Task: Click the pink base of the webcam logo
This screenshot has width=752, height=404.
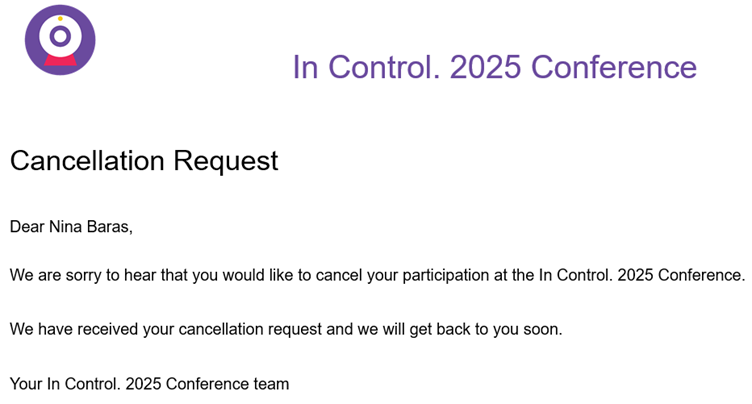Action: (60, 64)
